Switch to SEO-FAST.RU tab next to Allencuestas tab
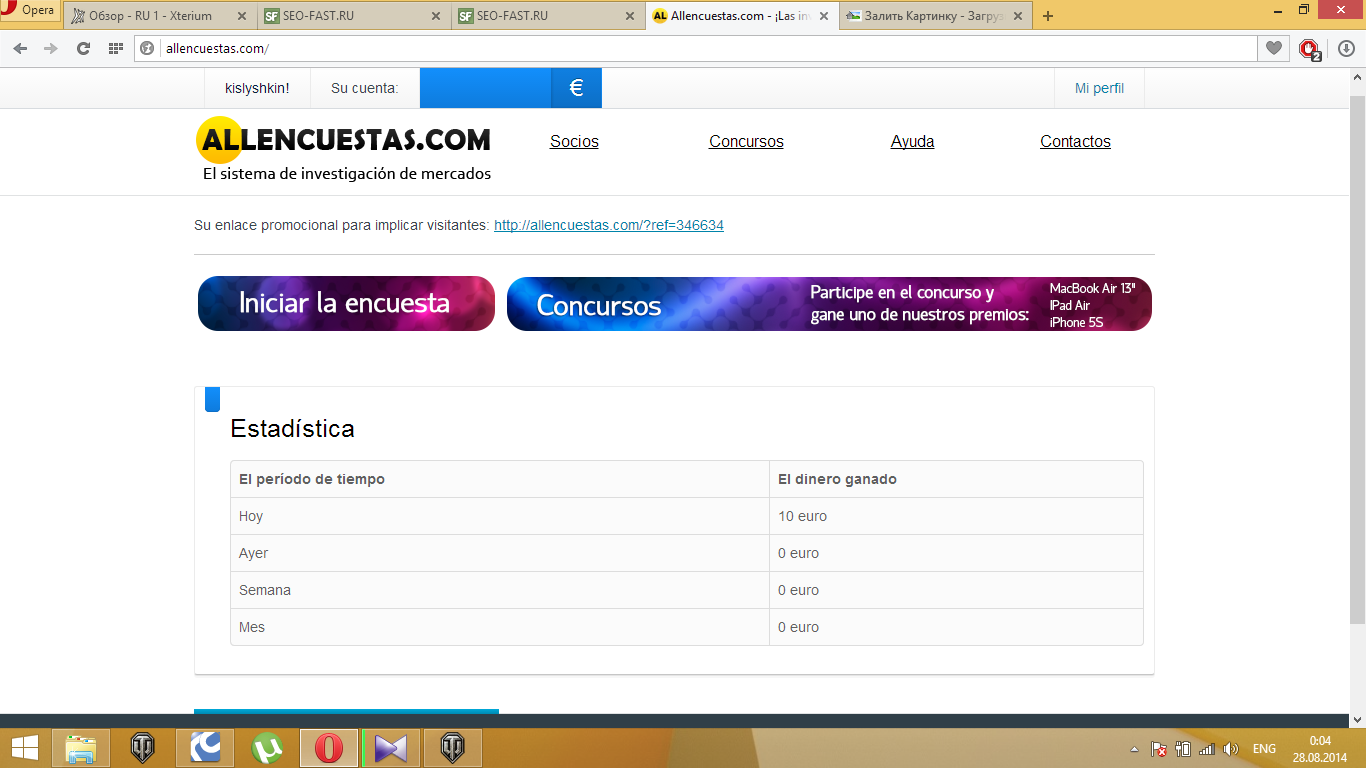This screenshot has width=1366, height=768. pyautogui.click(x=547, y=16)
